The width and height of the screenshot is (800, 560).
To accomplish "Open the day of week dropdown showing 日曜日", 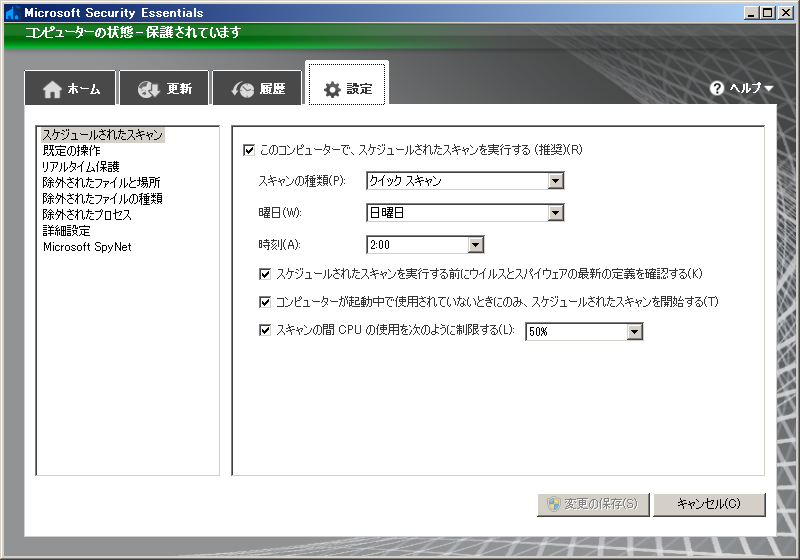I will pos(556,213).
